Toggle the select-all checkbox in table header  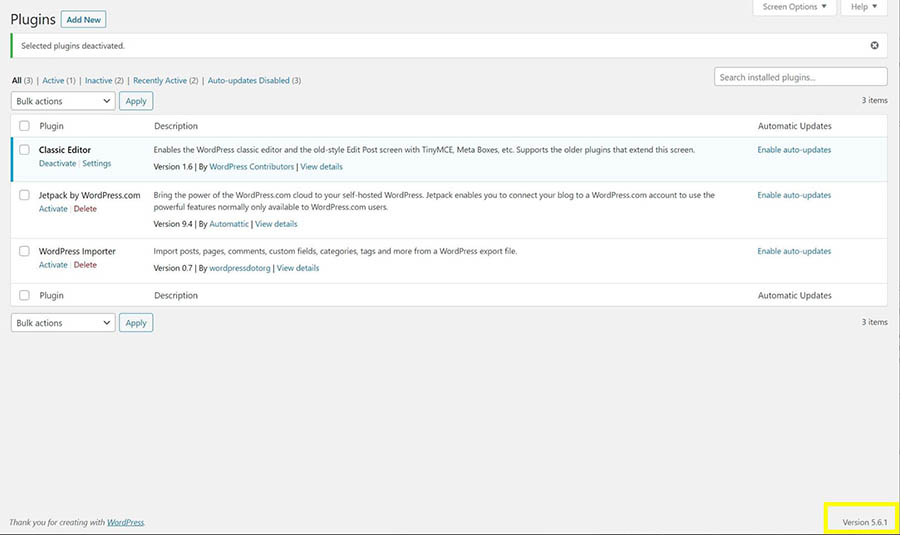pyautogui.click(x=25, y=126)
